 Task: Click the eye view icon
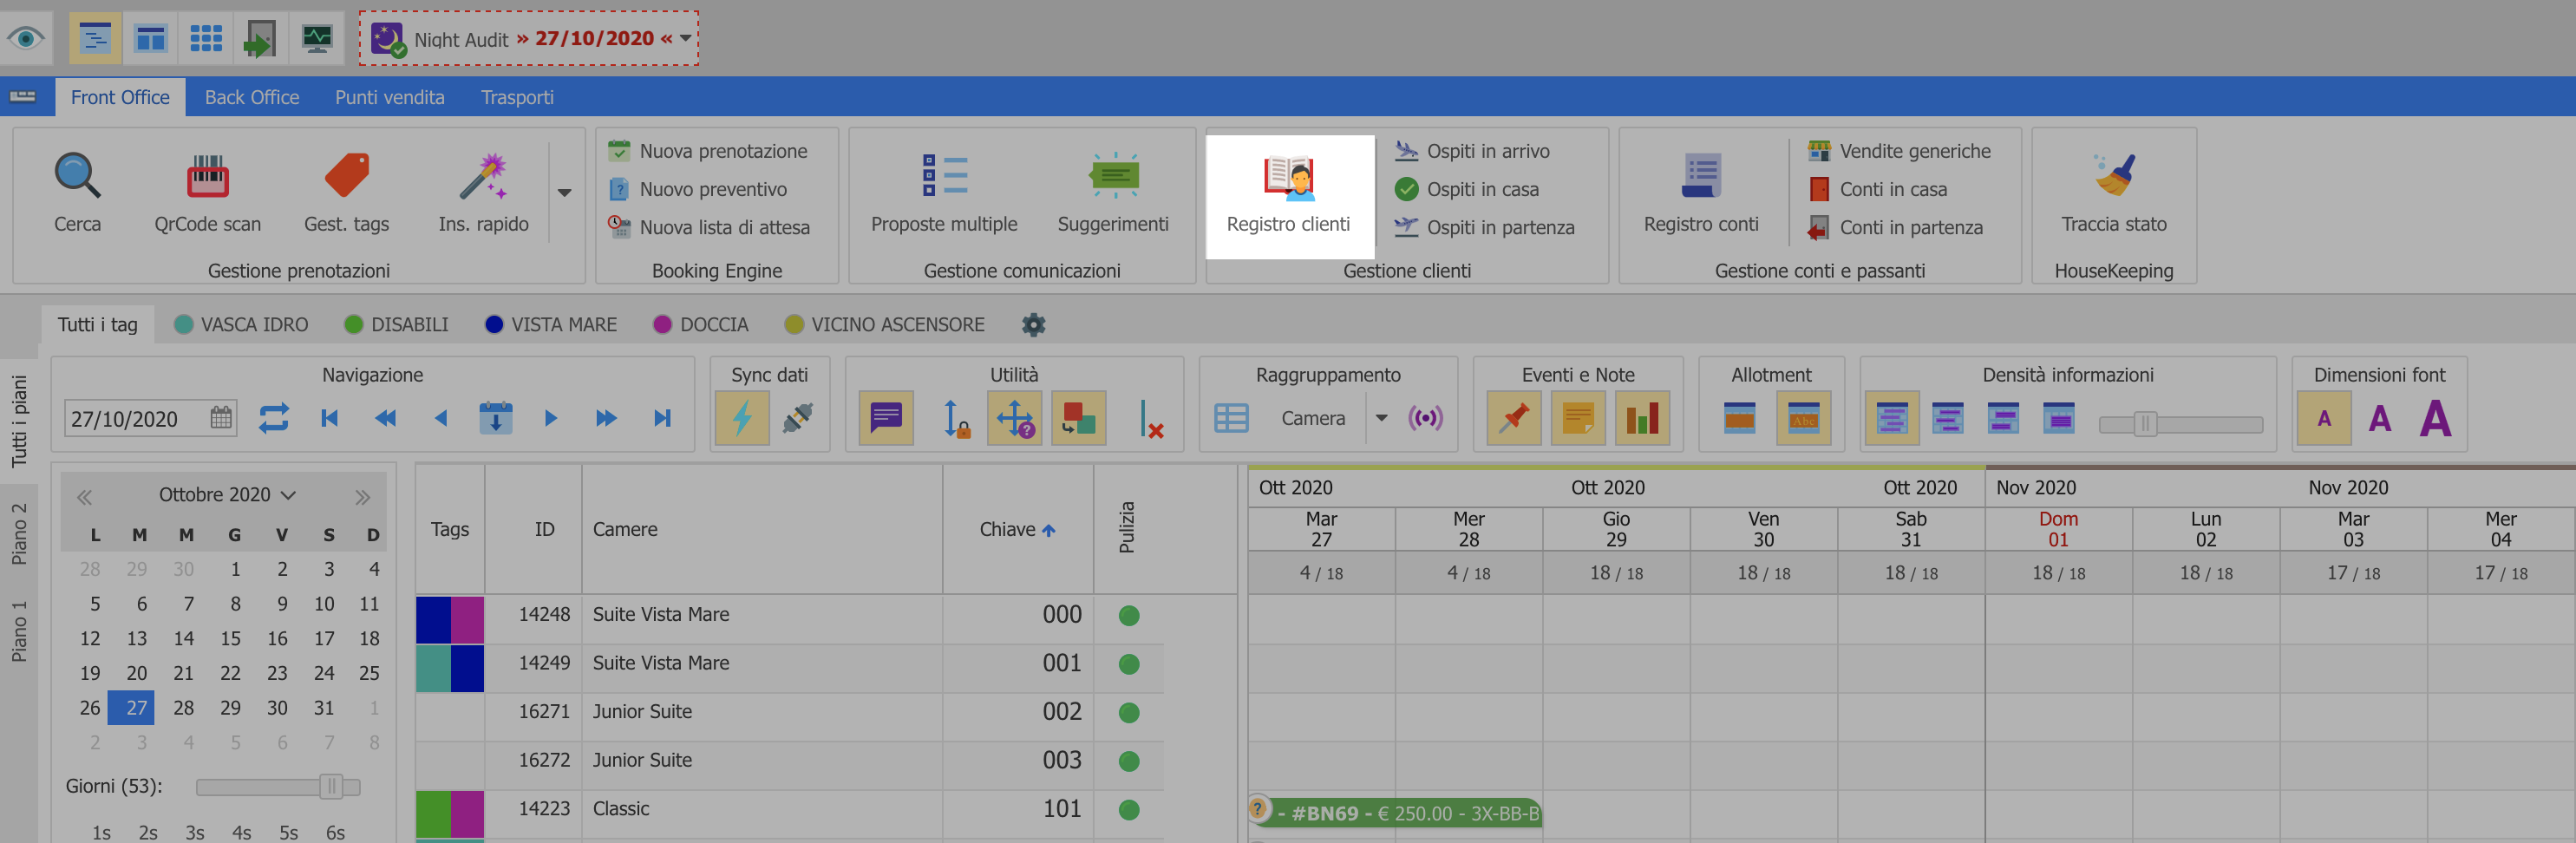26,38
